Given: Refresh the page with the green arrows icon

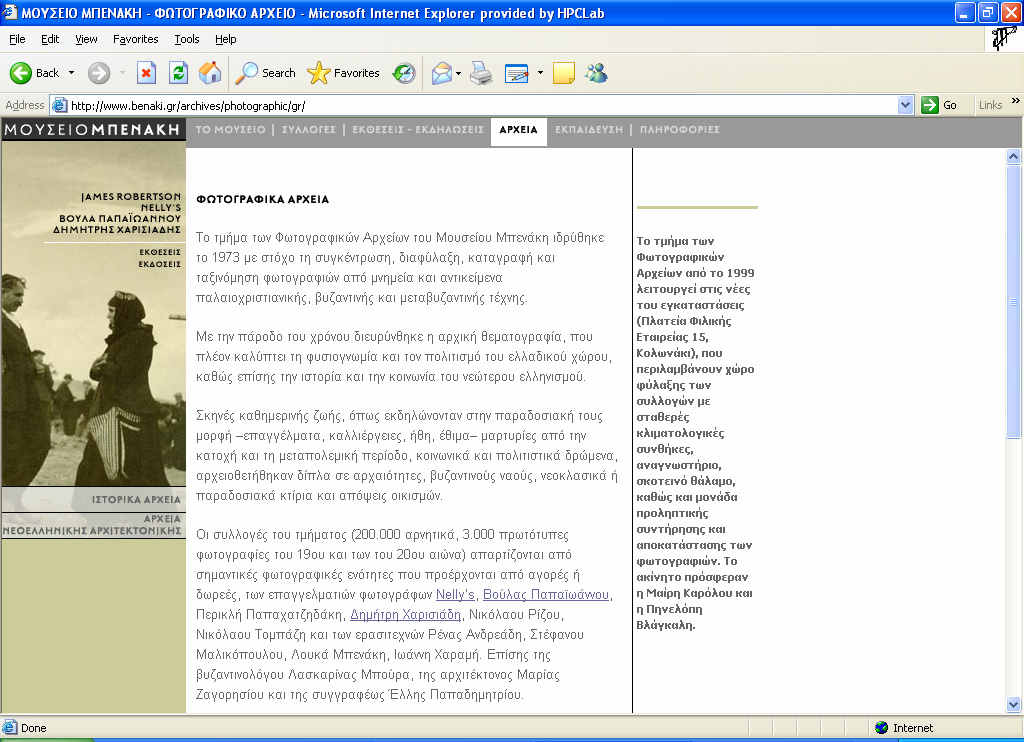Looking at the screenshot, I should tap(178, 73).
